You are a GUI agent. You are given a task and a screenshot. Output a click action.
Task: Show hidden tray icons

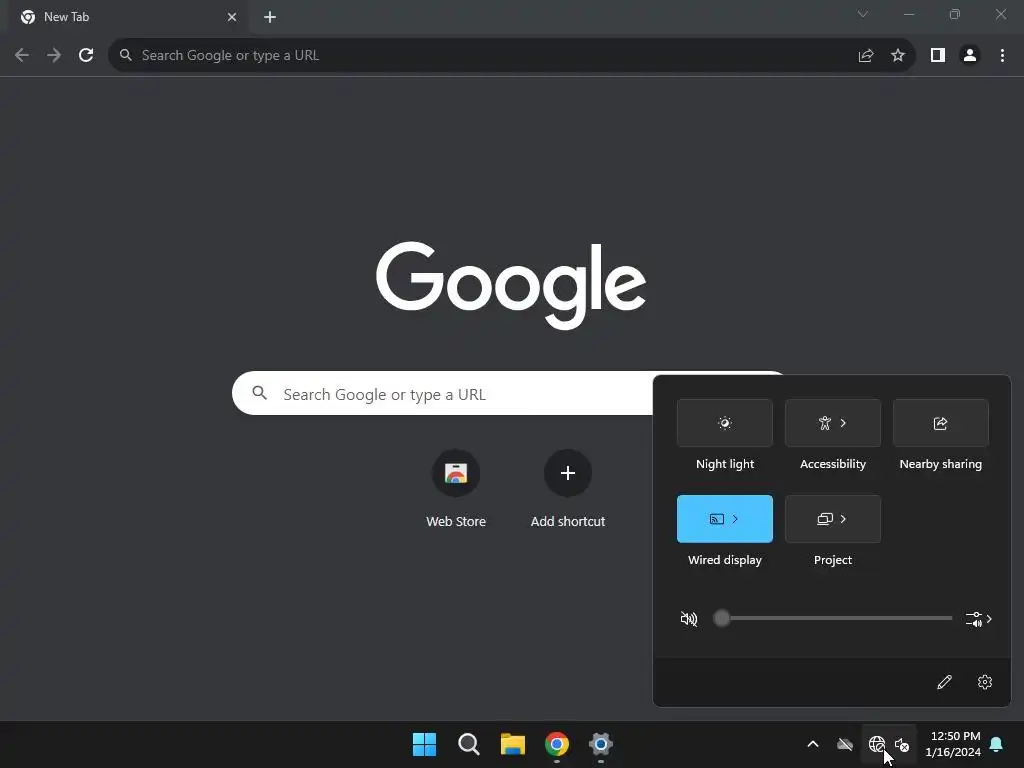pyautogui.click(x=813, y=744)
